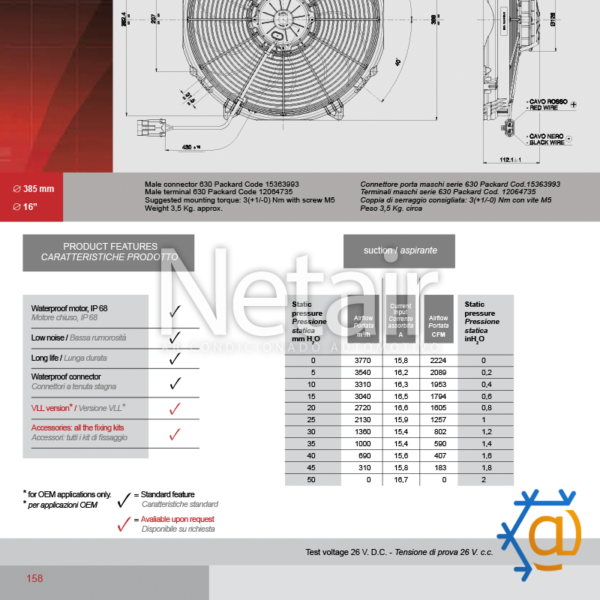
Task: Click the Black Wire label in side drawing
Action: [549, 139]
